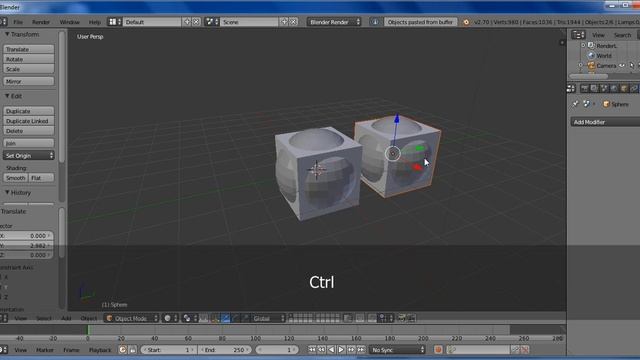This screenshot has width=640, height=360.
Task: Click the Add Modifier dropdown
Action: pyautogui.click(x=605, y=122)
